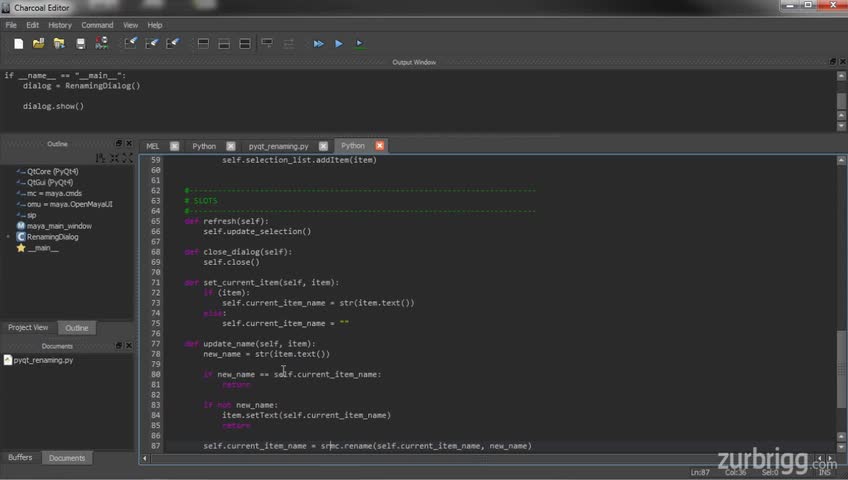Open pyqt_renaming.py in the Documents list
The image size is (848, 480).
point(42,360)
